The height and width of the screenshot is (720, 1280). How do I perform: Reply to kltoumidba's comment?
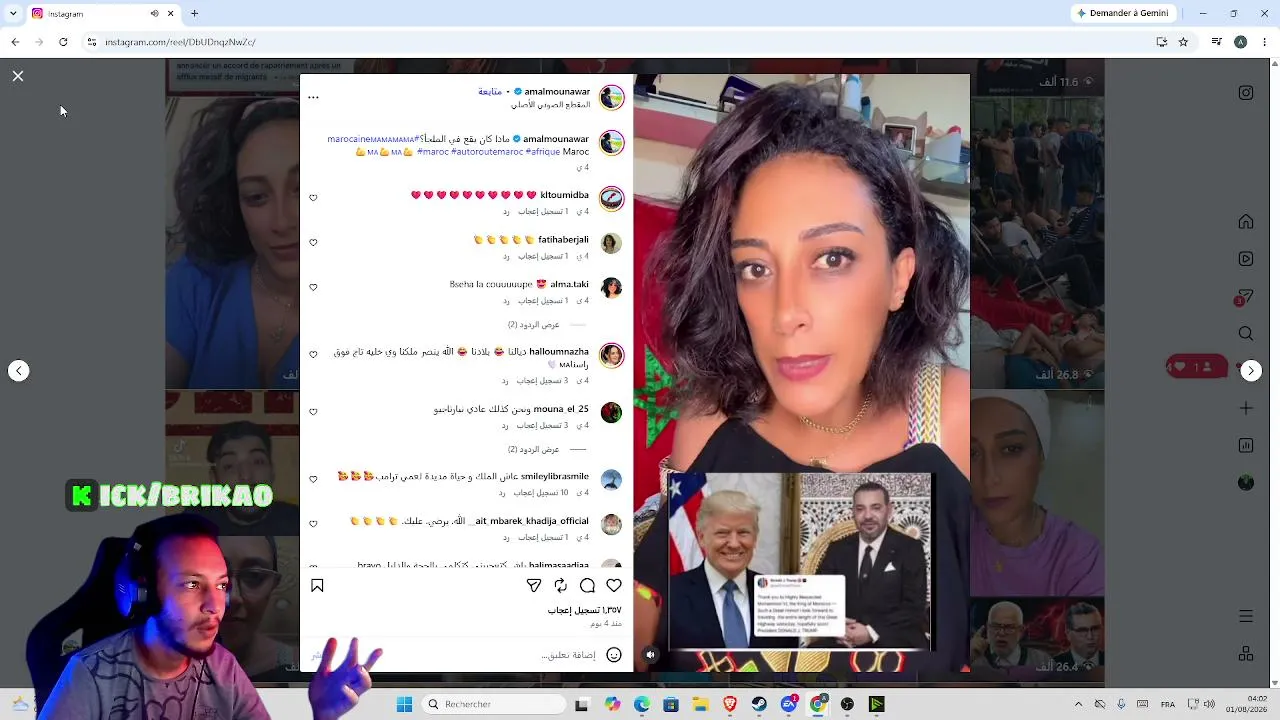pos(506,212)
